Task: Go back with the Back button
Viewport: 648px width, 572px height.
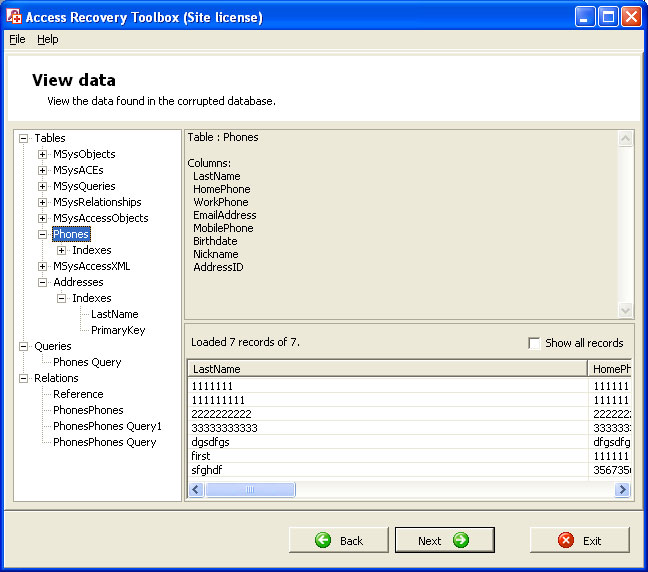Action: [x=339, y=540]
